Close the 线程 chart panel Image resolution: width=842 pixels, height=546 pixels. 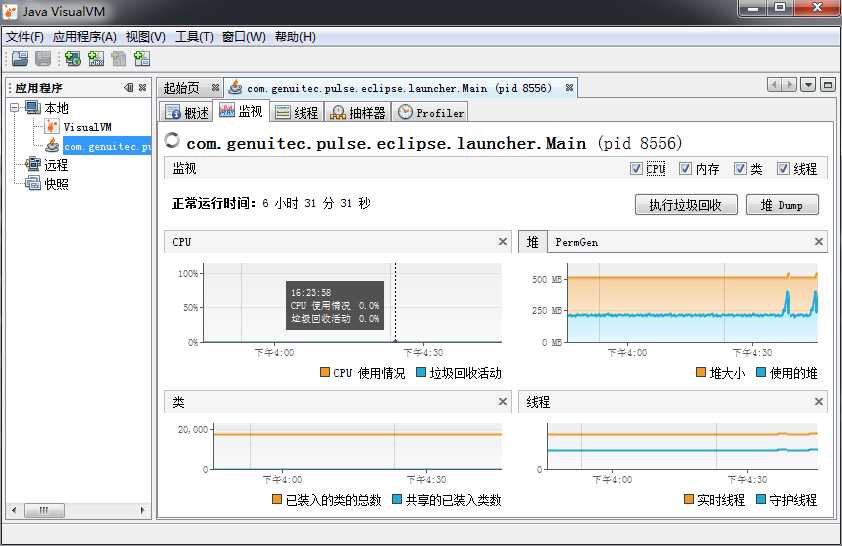(819, 402)
